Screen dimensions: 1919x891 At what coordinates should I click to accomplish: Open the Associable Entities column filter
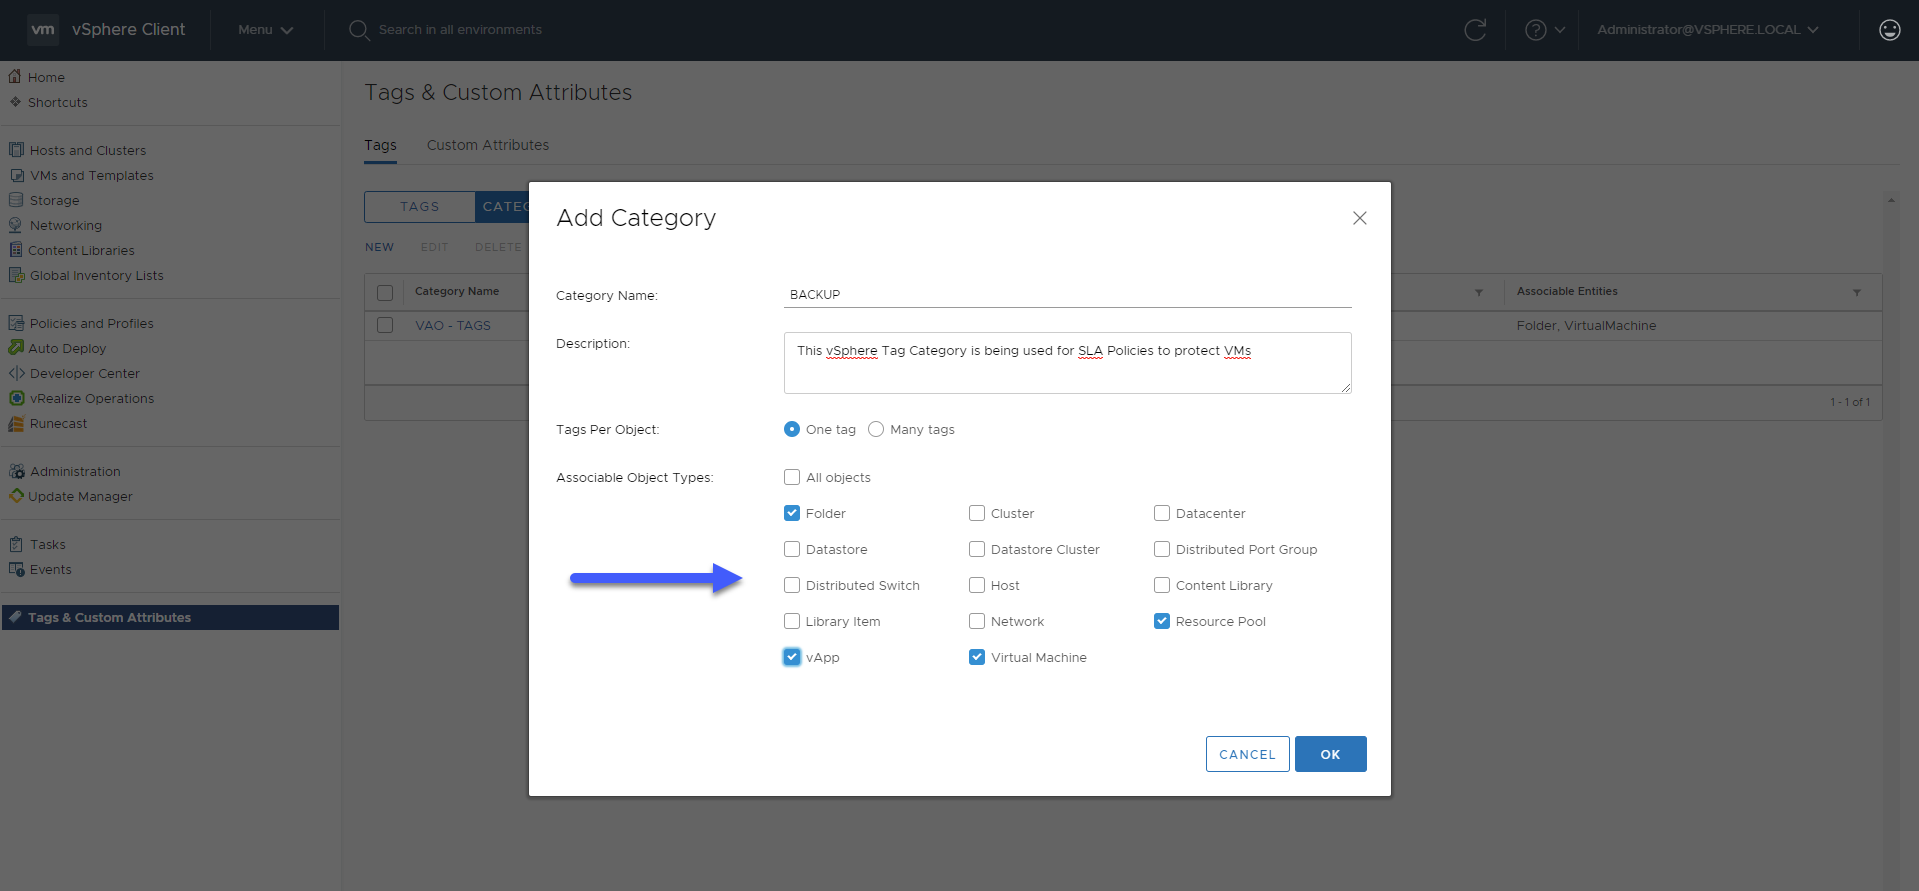1857,292
